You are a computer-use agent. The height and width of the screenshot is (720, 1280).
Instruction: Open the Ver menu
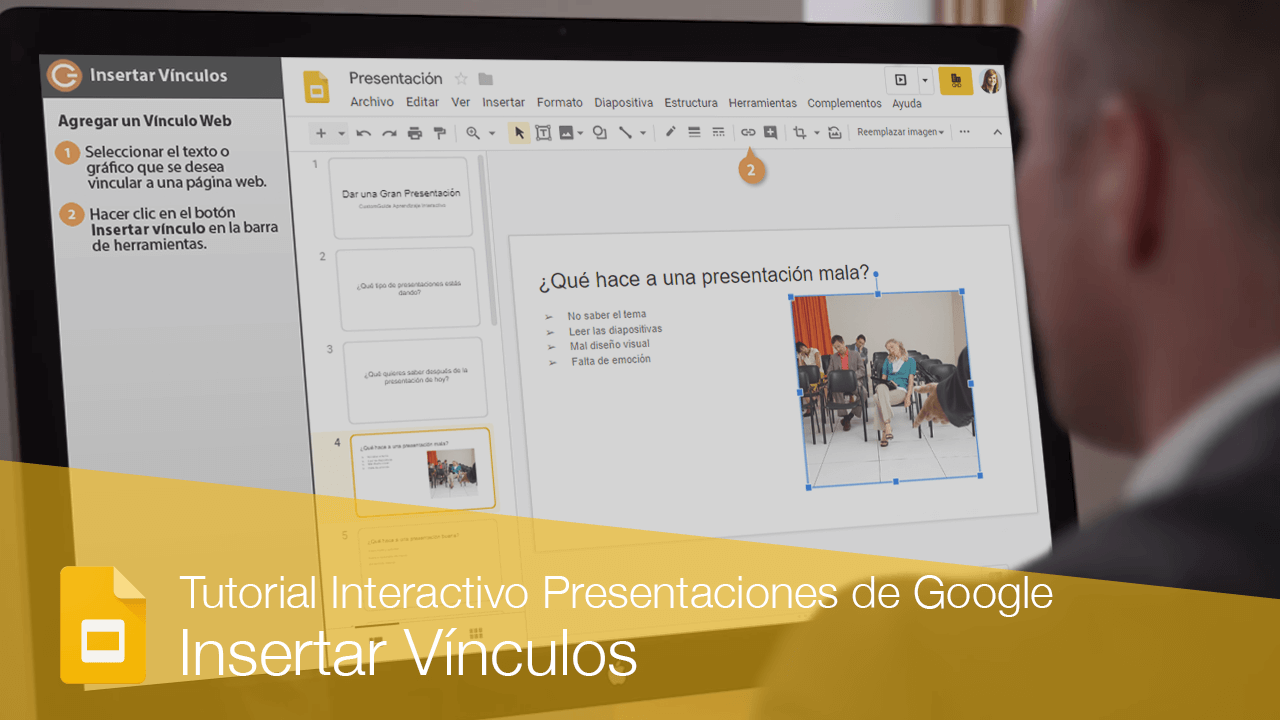(460, 102)
